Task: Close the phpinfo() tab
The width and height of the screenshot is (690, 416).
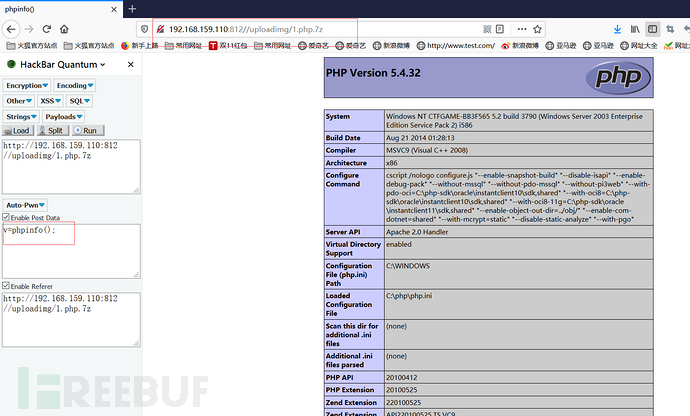Action: [114, 9]
